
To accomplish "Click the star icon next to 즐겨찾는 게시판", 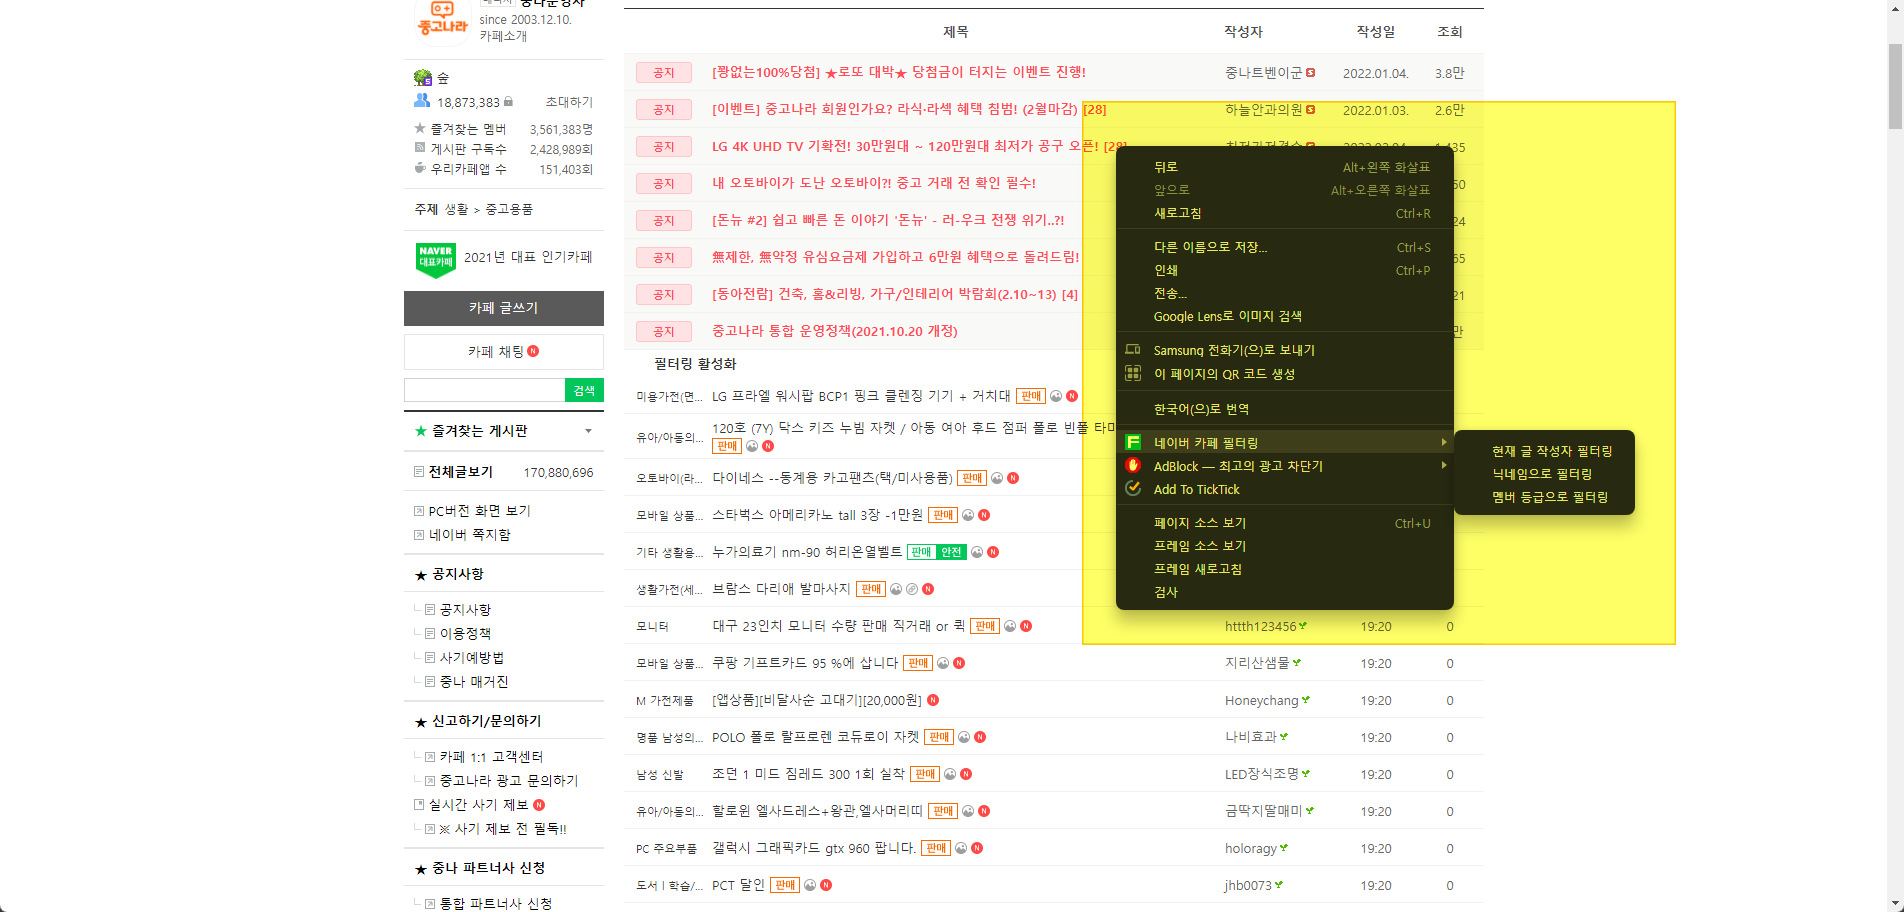I will tap(421, 431).
